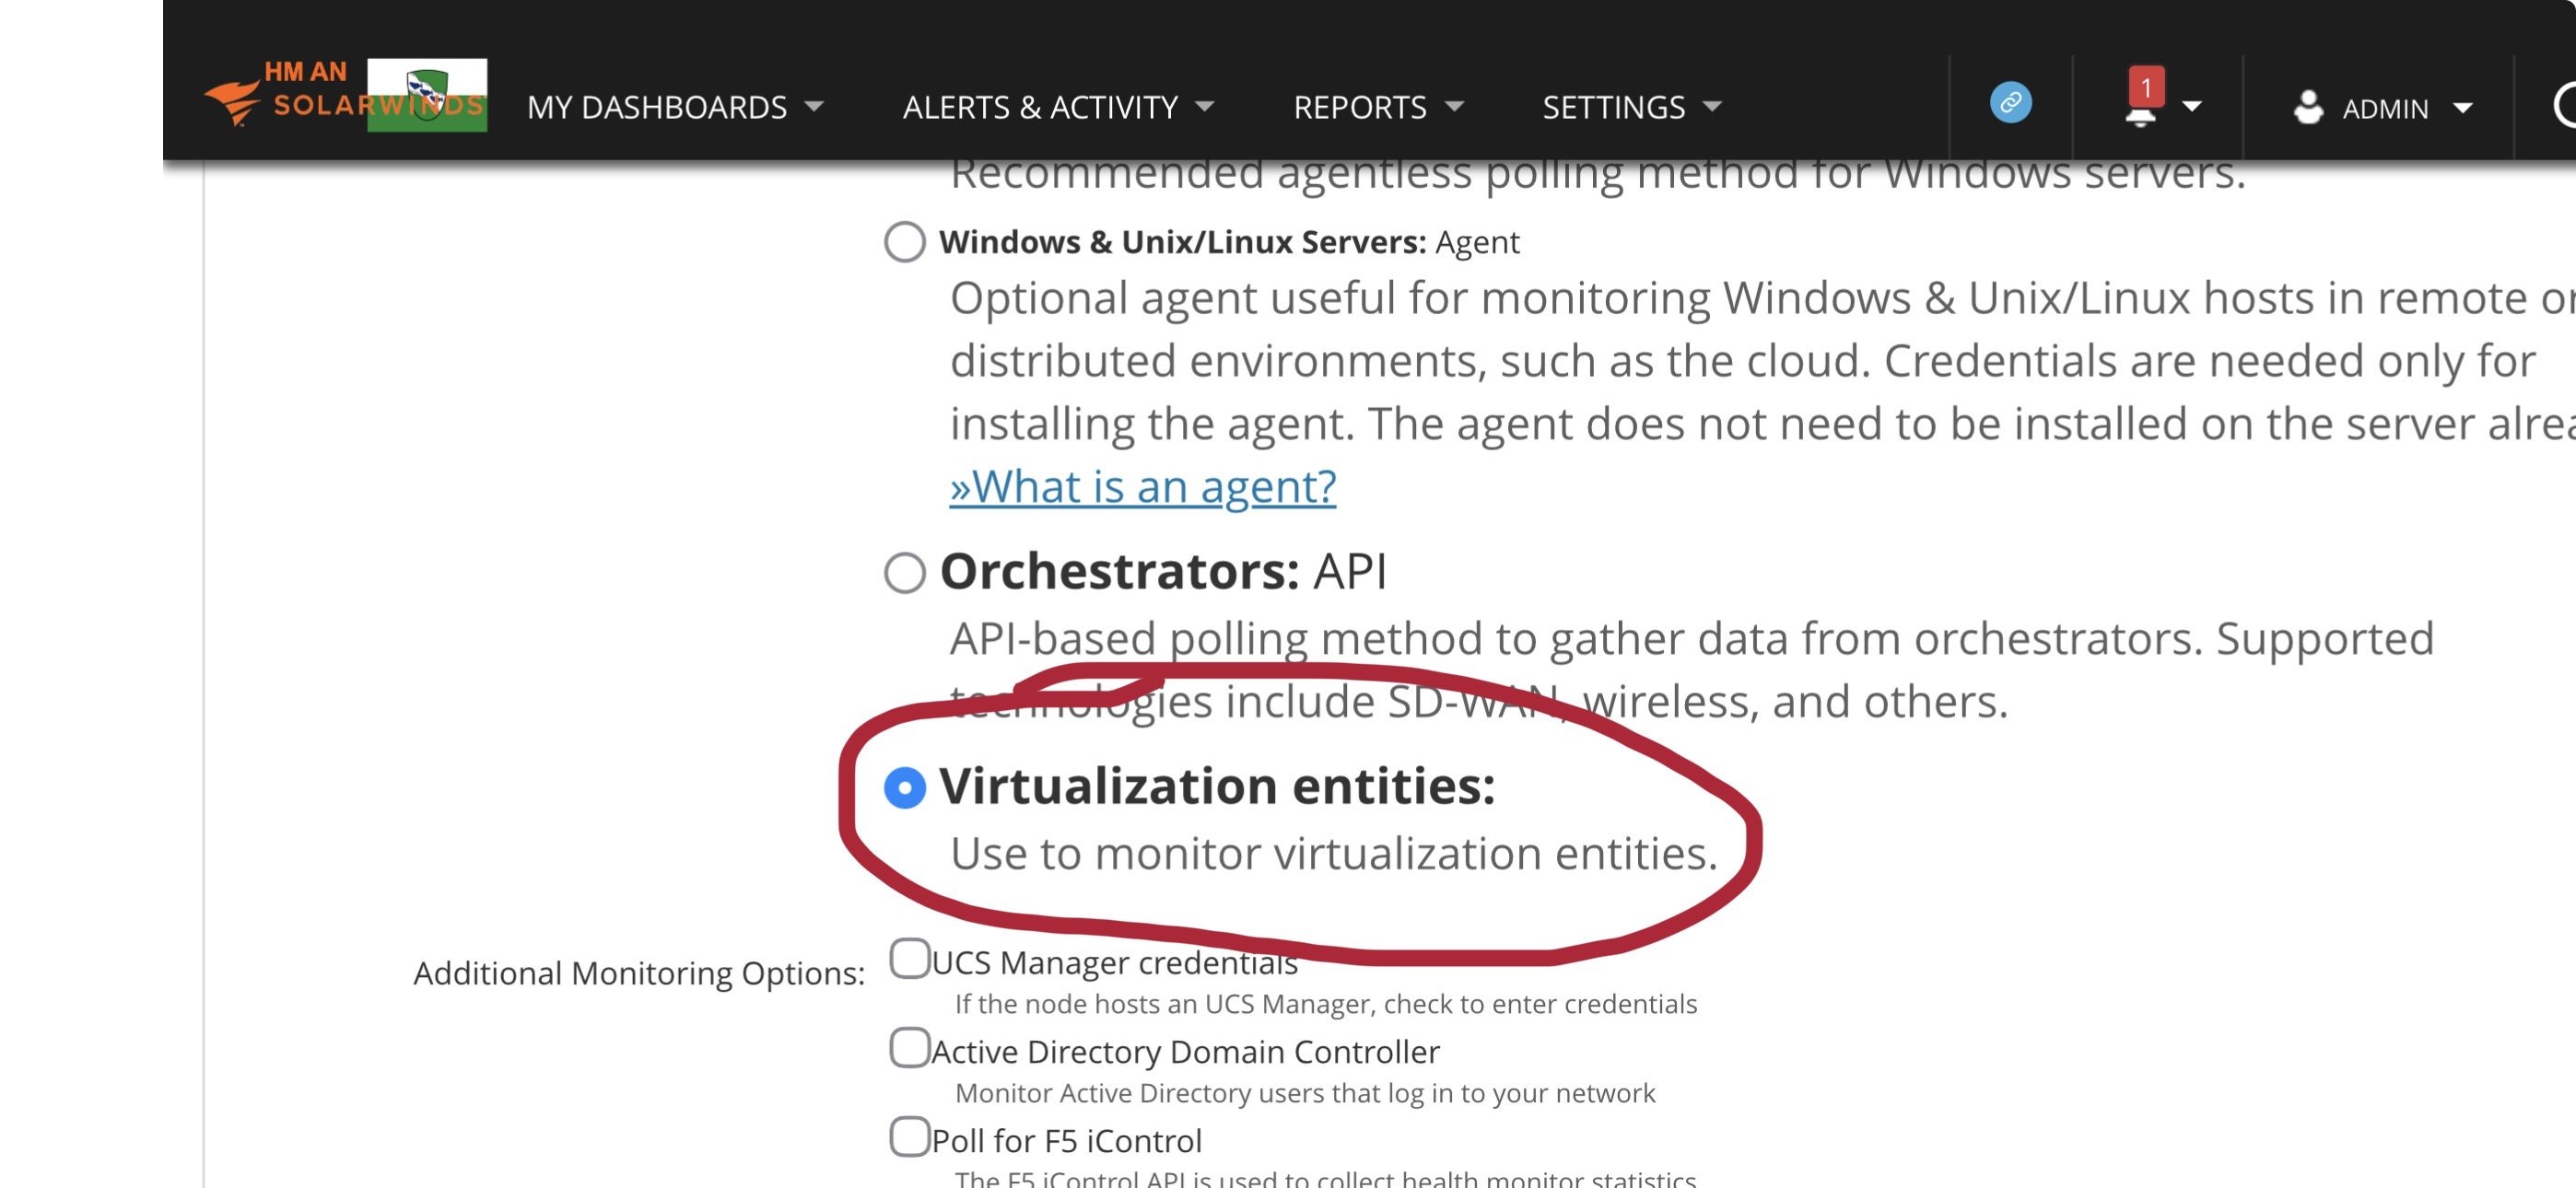Open the Alerts & Activity menu
2576x1188 pixels.
[x=1040, y=107]
